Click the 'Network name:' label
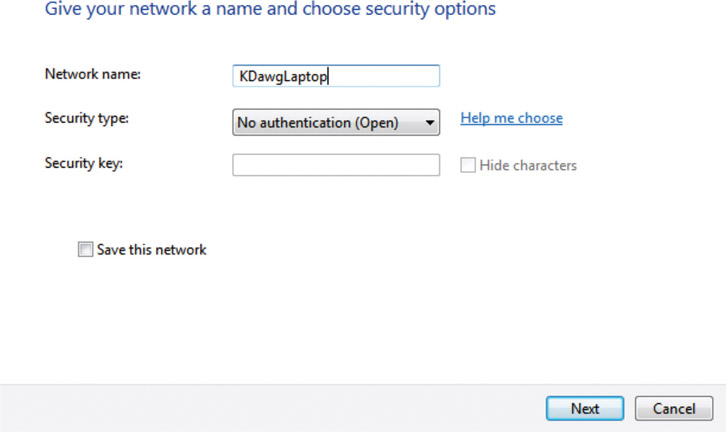This screenshot has width=726, height=432. (93, 74)
